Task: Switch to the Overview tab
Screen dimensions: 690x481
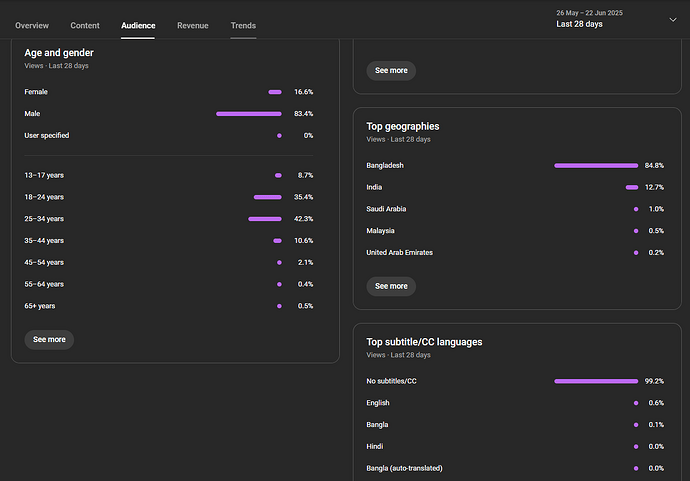Action: point(32,26)
